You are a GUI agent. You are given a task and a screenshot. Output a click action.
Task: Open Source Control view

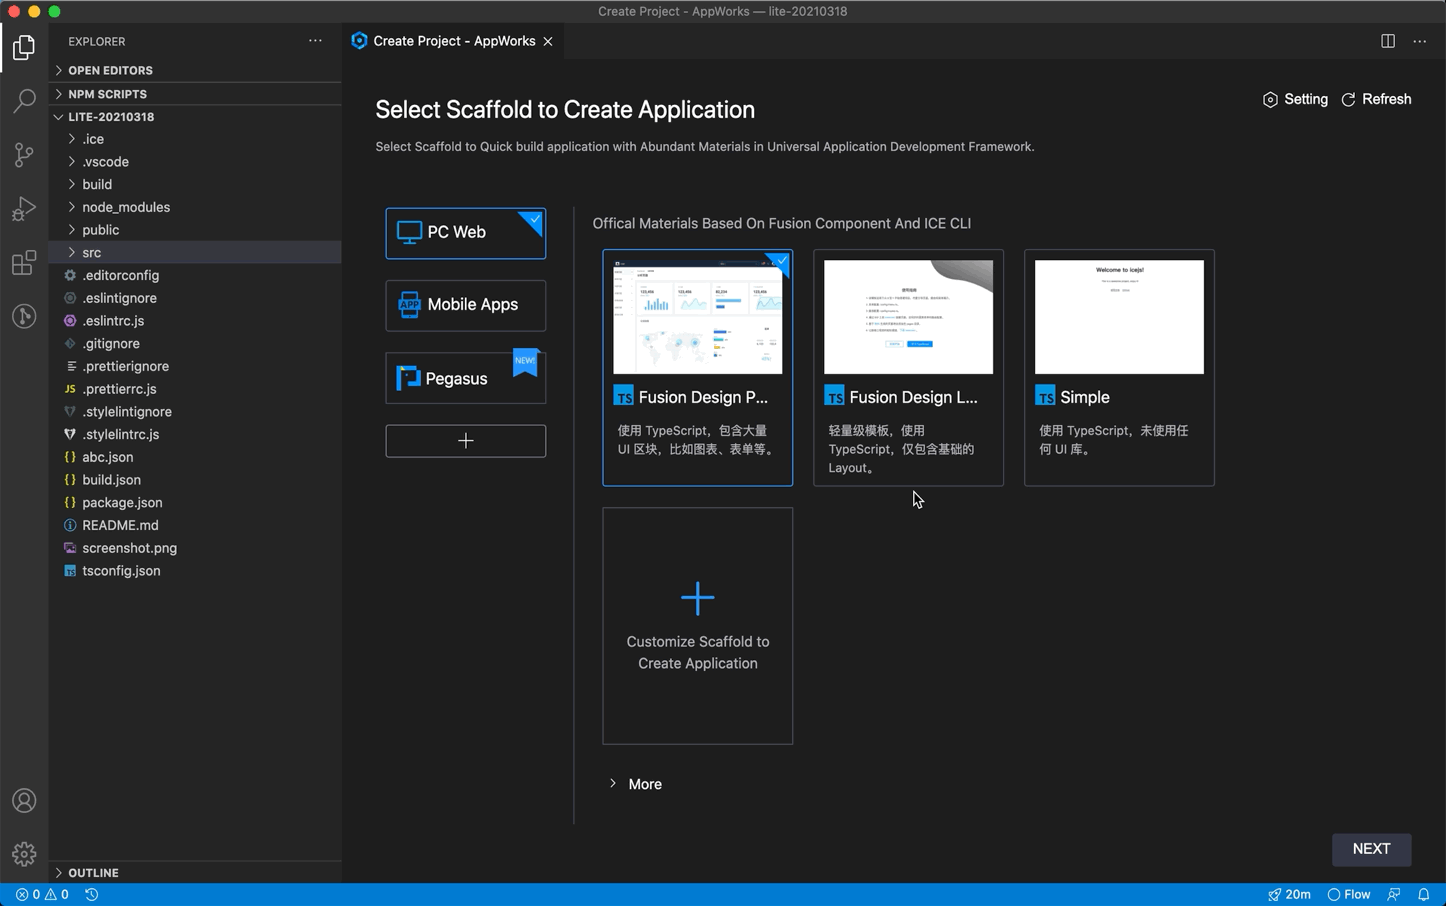pos(24,155)
